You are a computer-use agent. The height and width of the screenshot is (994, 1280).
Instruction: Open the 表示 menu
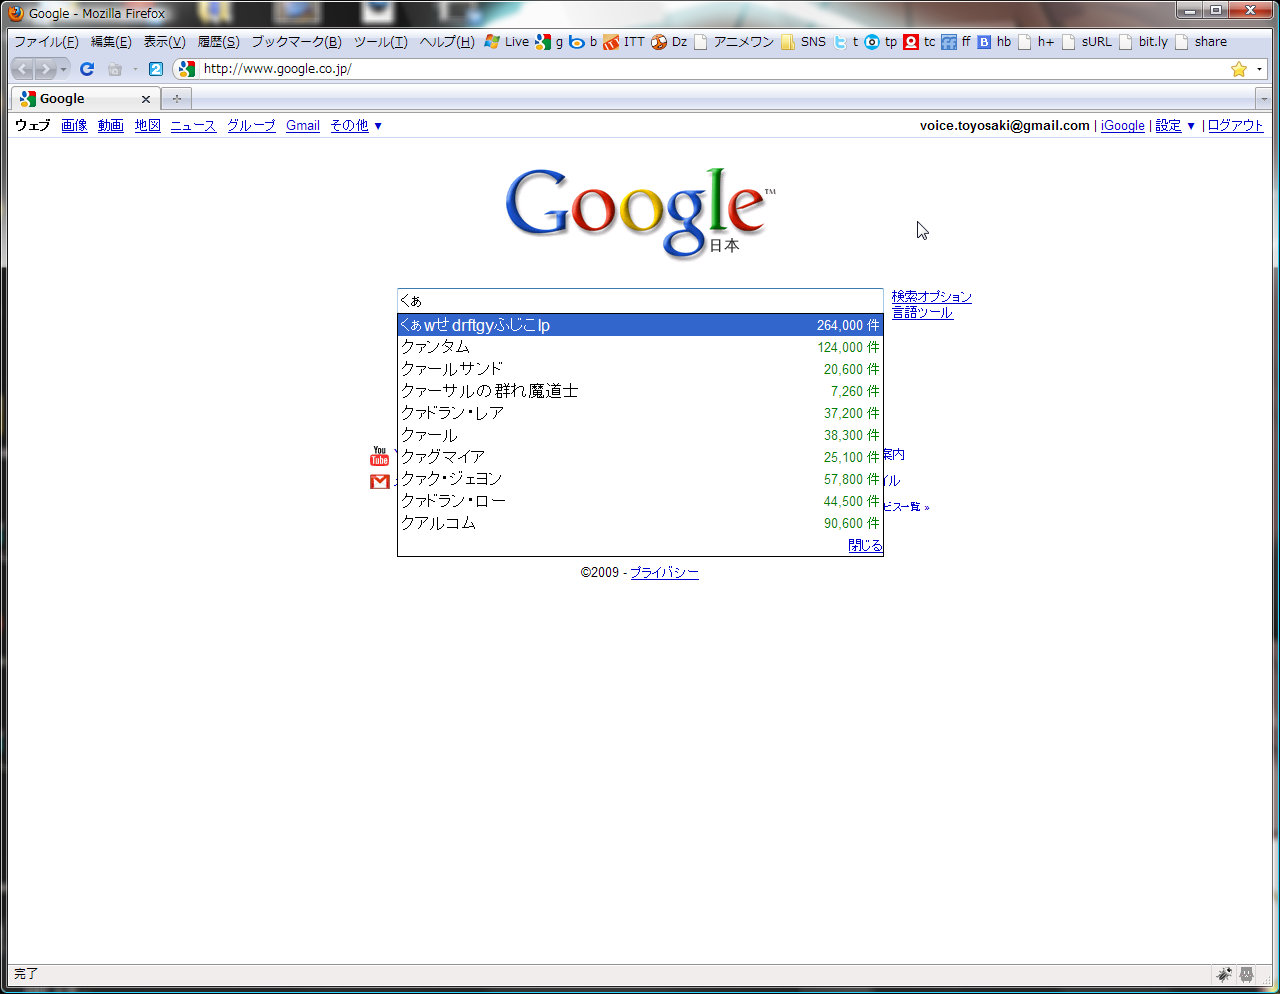(x=164, y=42)
